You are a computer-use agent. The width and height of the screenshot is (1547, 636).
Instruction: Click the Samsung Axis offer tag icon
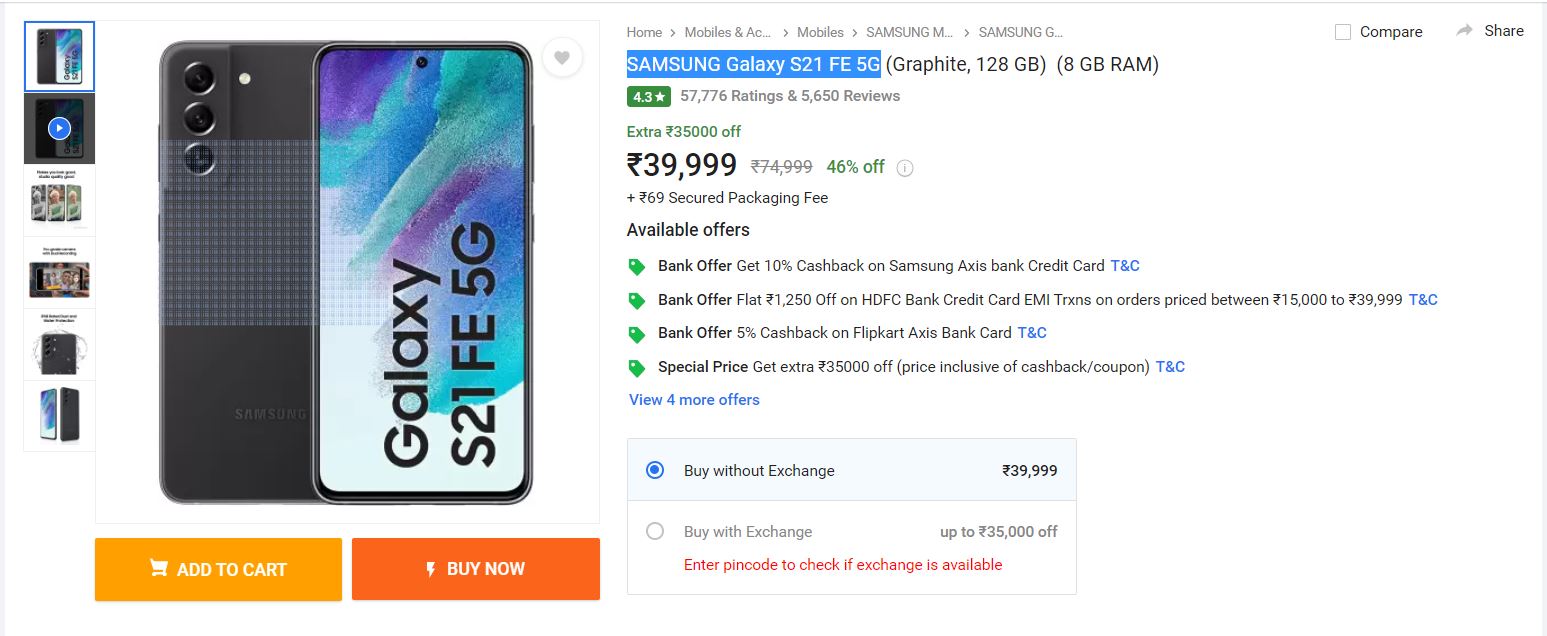[636, 267]
